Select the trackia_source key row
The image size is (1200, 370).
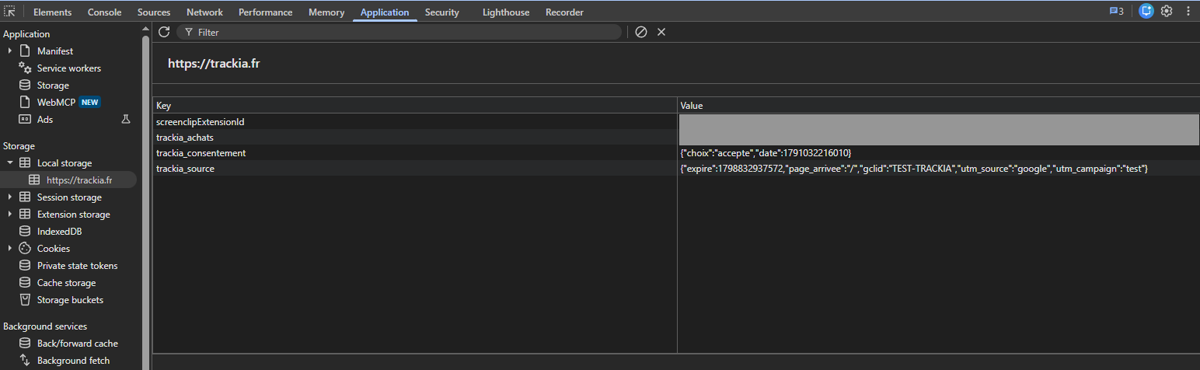pyautogui.click(x=415, y=169)
